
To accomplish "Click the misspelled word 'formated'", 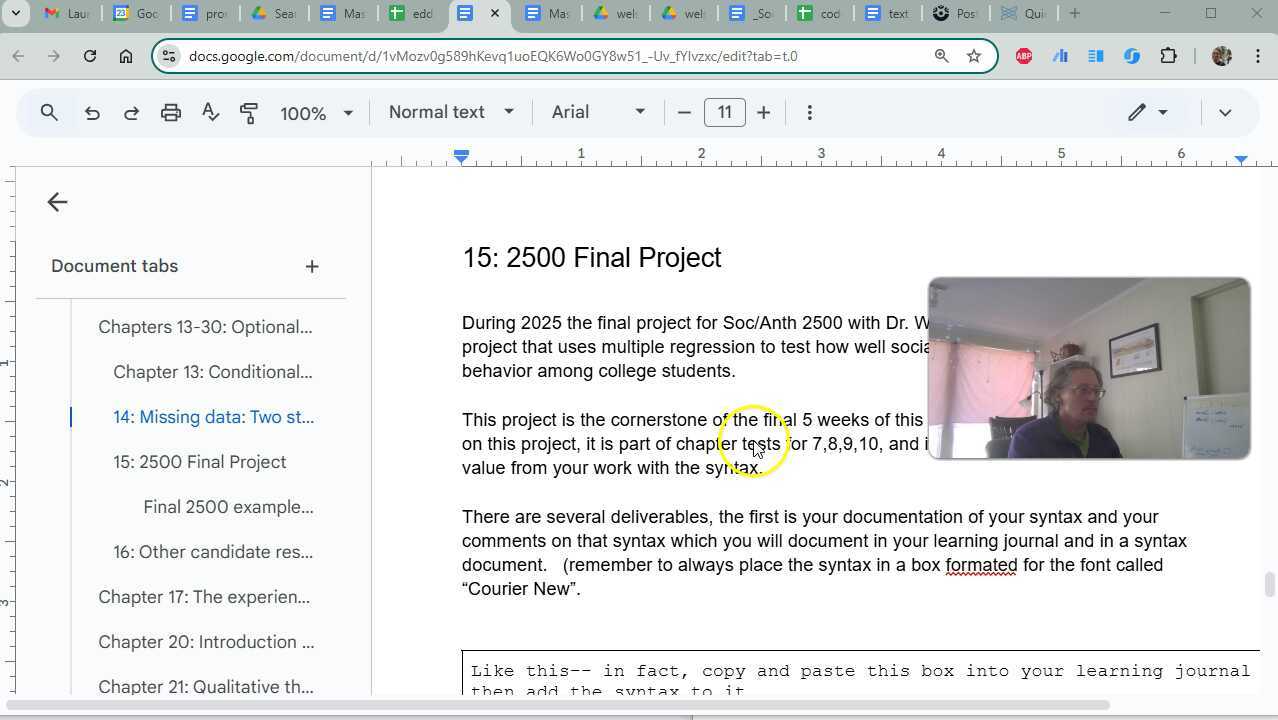I will [x=981, y=565].
